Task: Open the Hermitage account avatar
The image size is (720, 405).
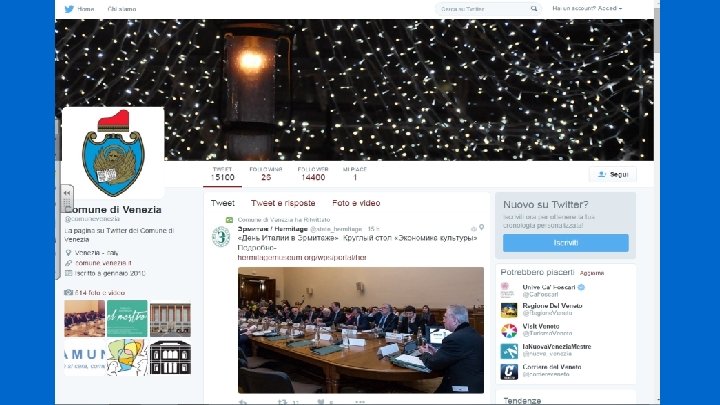Action: (221, 237)
